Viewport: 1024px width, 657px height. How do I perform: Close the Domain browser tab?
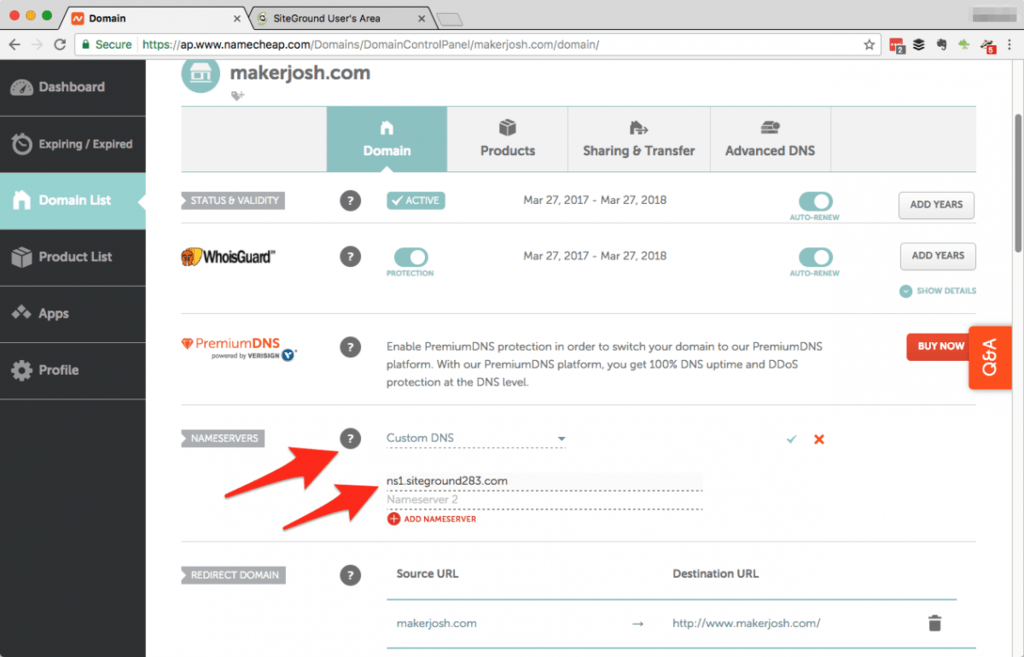(237, 18)
